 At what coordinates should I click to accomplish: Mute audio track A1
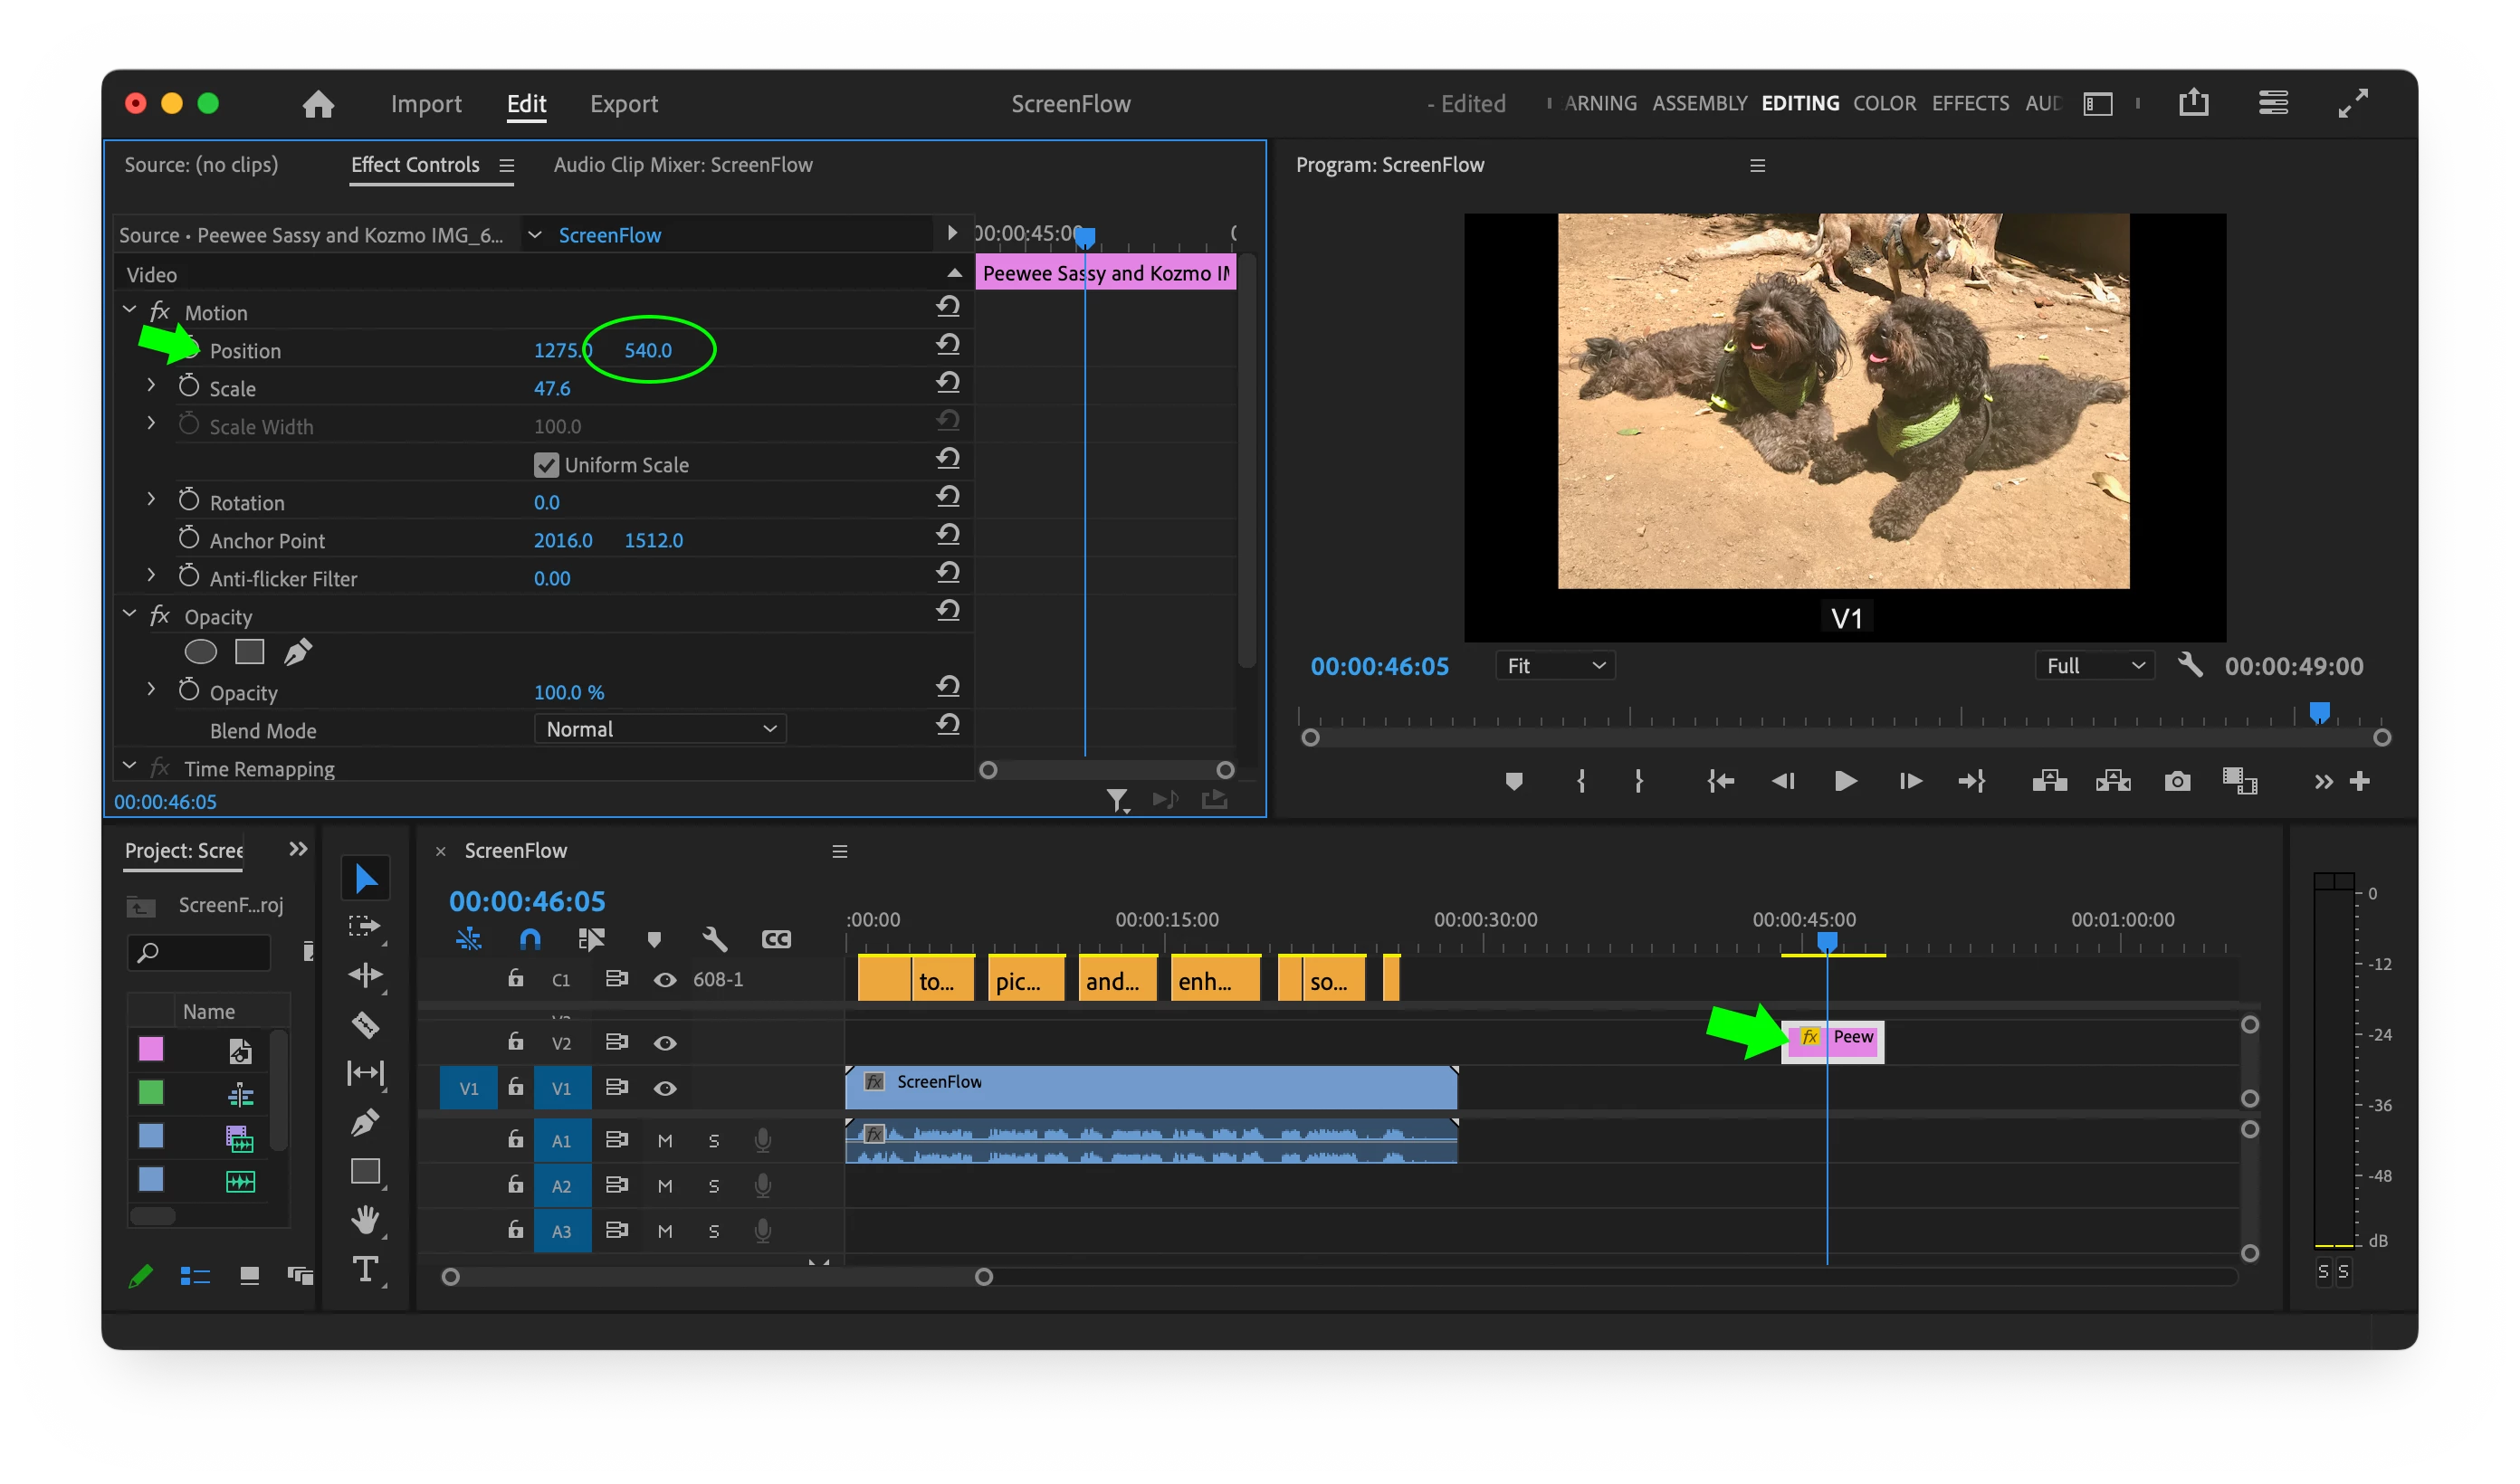(x=665, y=1141)
